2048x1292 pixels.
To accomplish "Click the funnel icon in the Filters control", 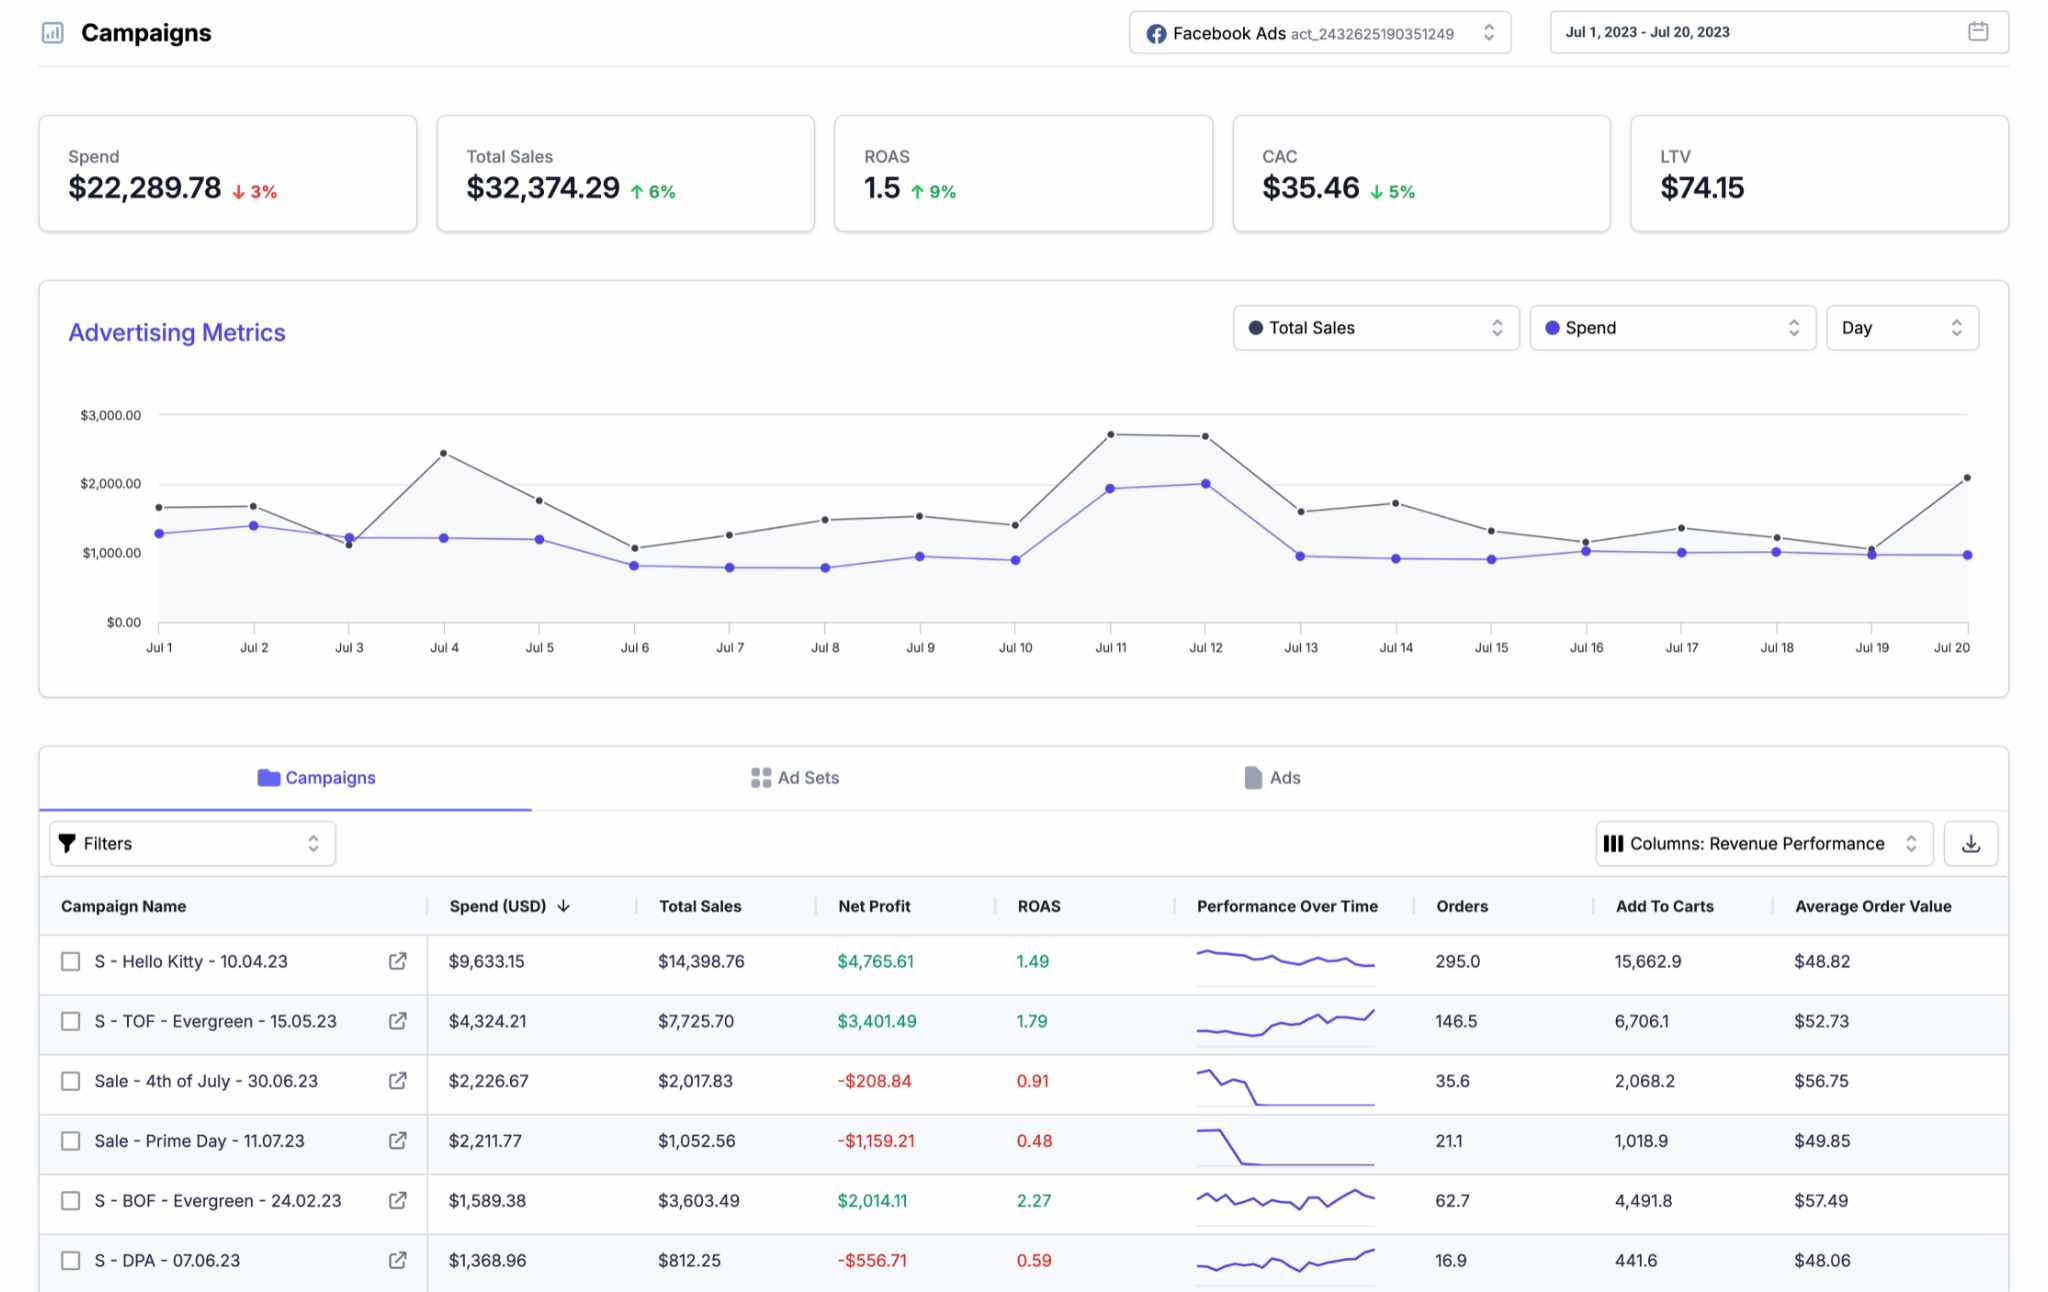I will coord(67,843).
